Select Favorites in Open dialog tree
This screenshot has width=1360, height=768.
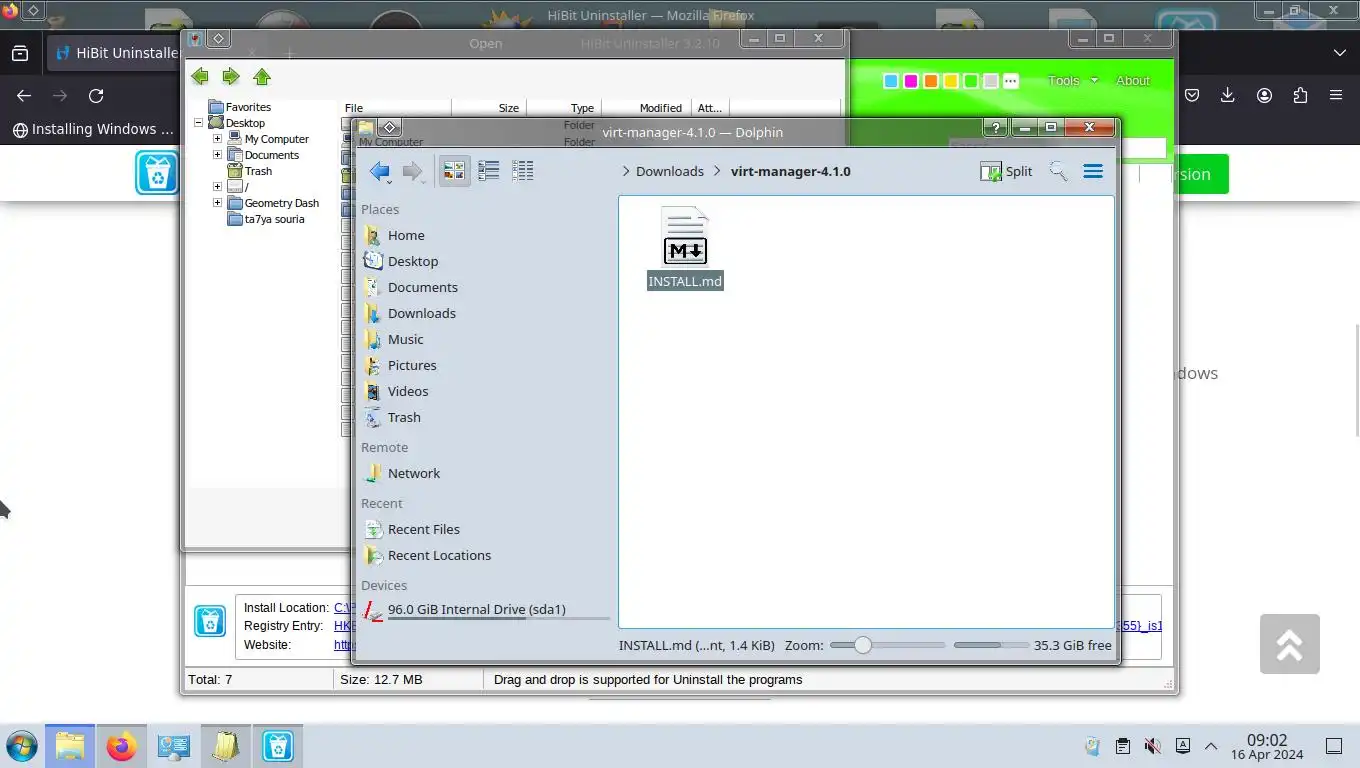tap(248, 107)
